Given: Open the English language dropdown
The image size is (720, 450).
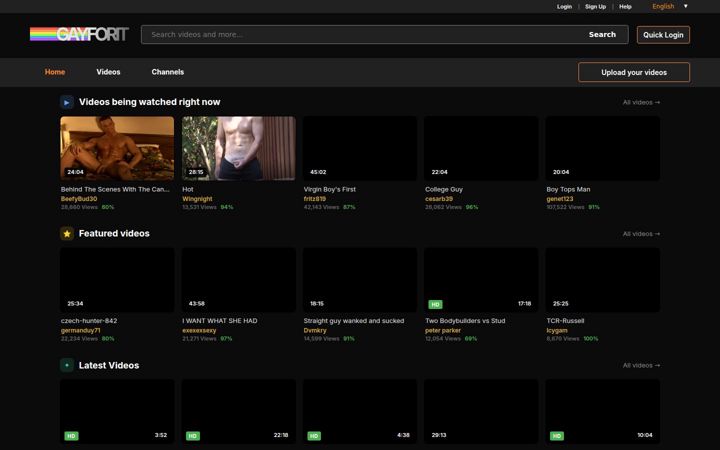Looking at the screenshot, I should click(669, 6).
